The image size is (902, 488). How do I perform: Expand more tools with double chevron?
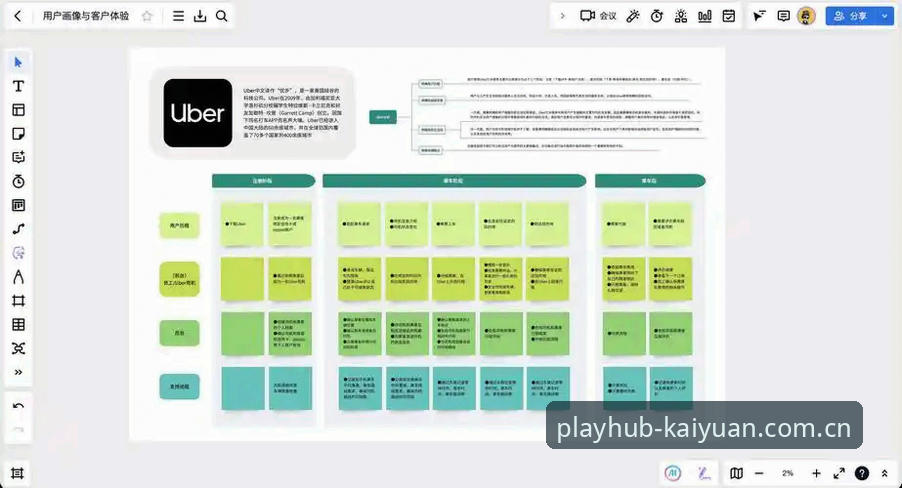(18, 372)
